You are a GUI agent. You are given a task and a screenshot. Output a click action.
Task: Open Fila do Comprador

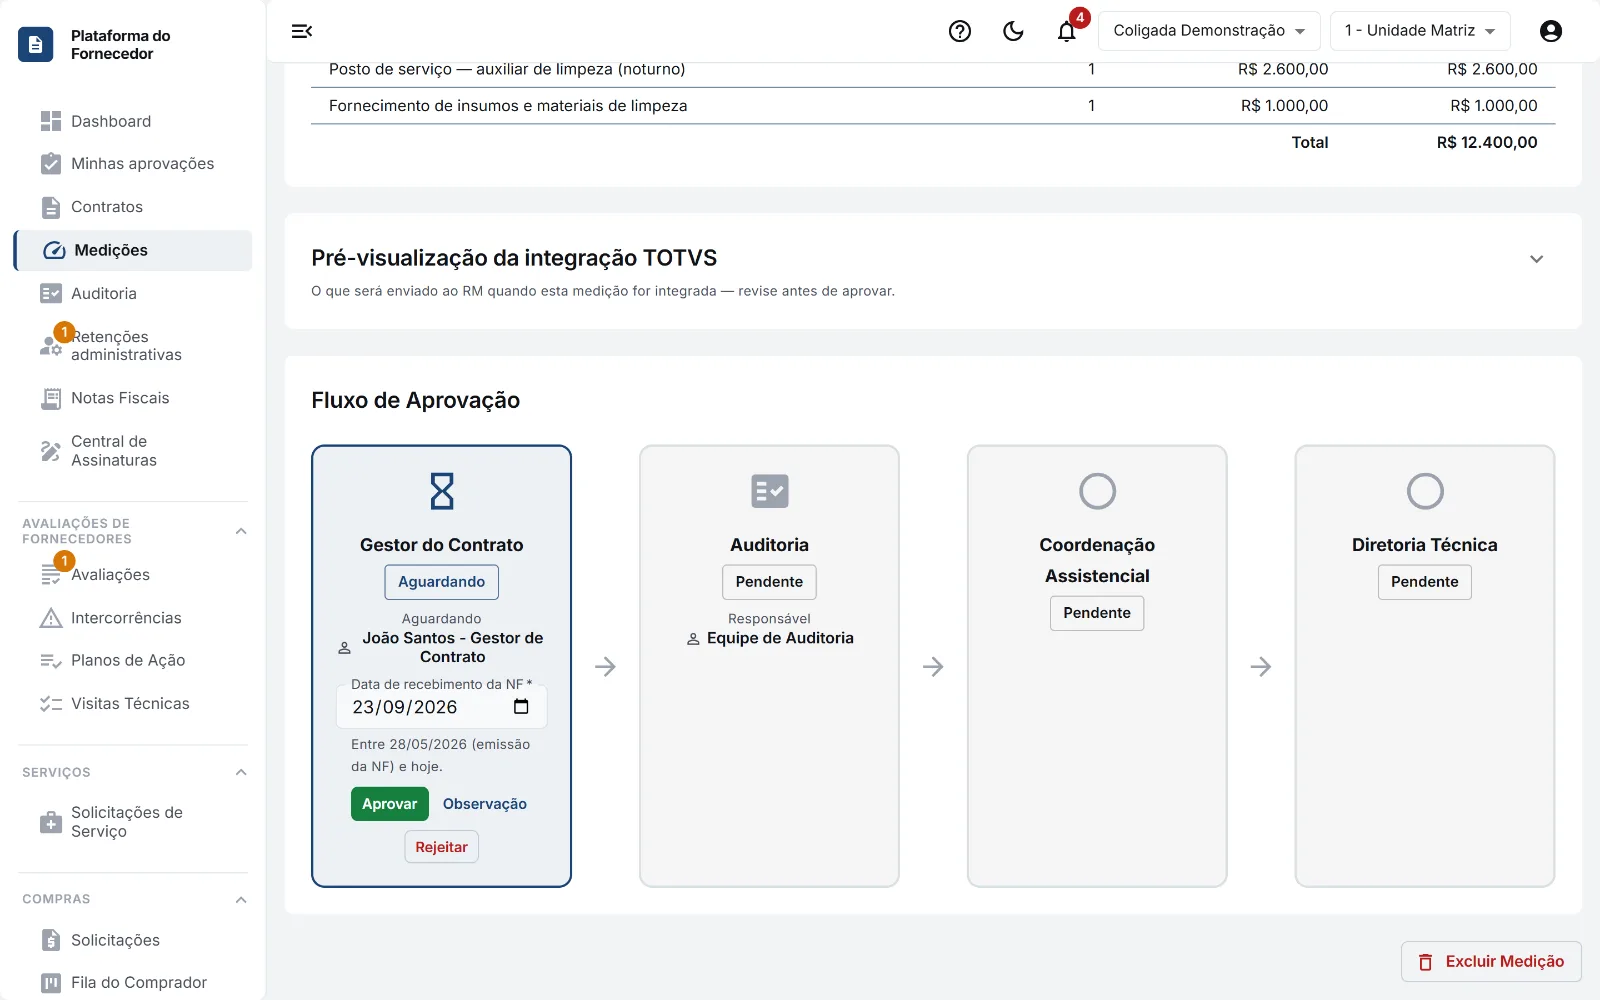(x=132, y=982)
